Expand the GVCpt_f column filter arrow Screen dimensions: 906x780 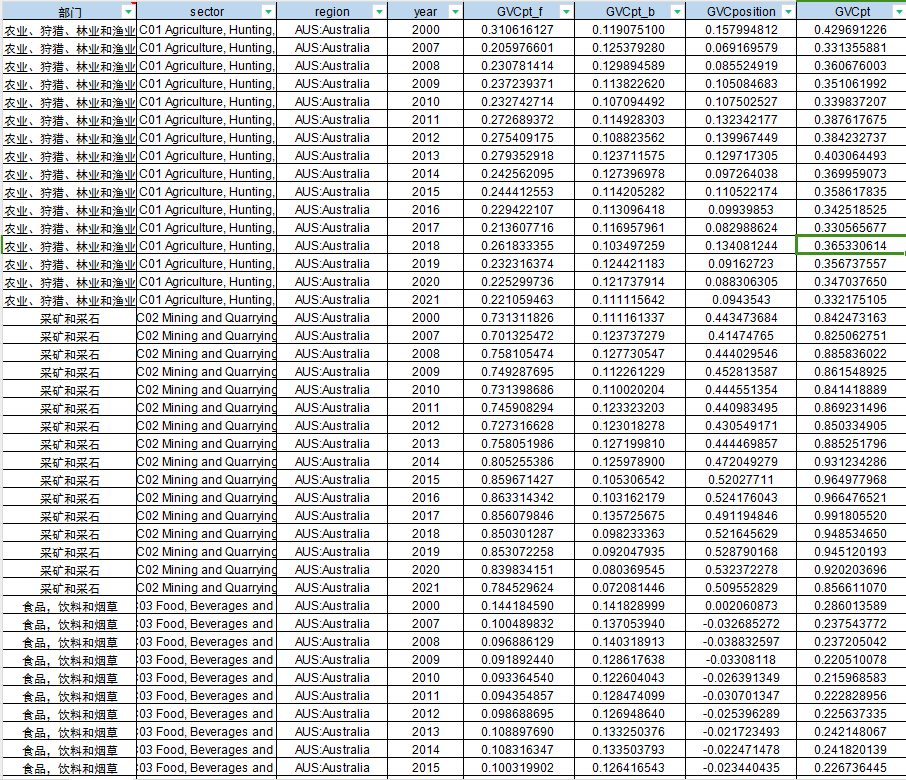point(566,11)
